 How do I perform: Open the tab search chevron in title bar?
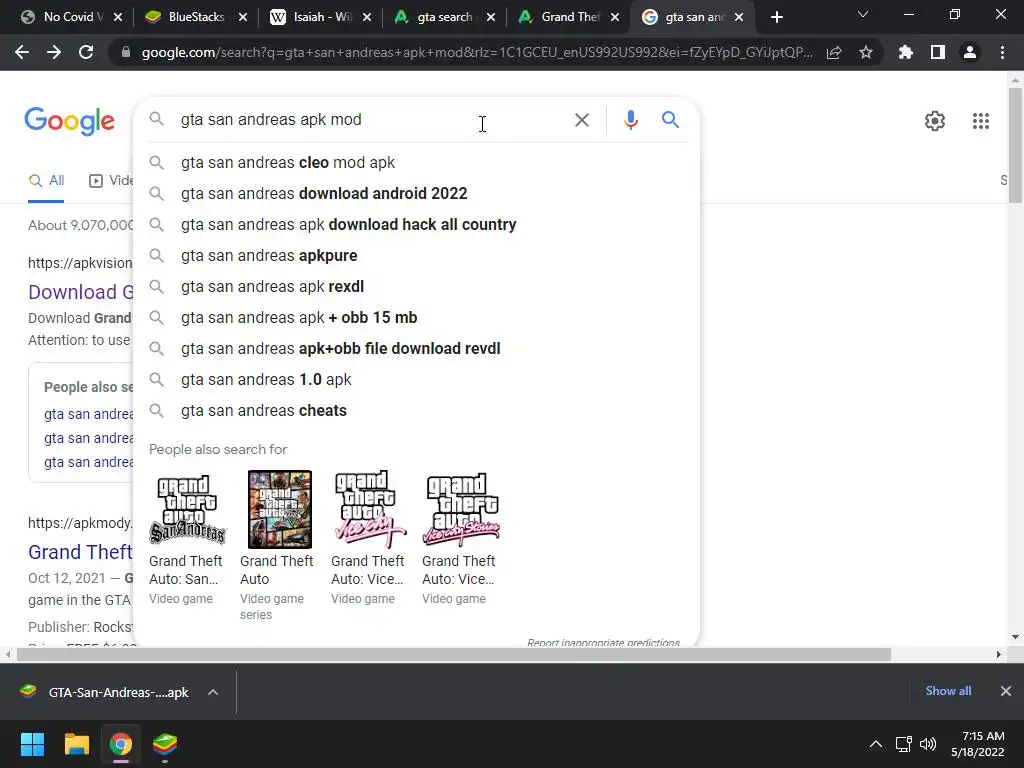(863, 14)
